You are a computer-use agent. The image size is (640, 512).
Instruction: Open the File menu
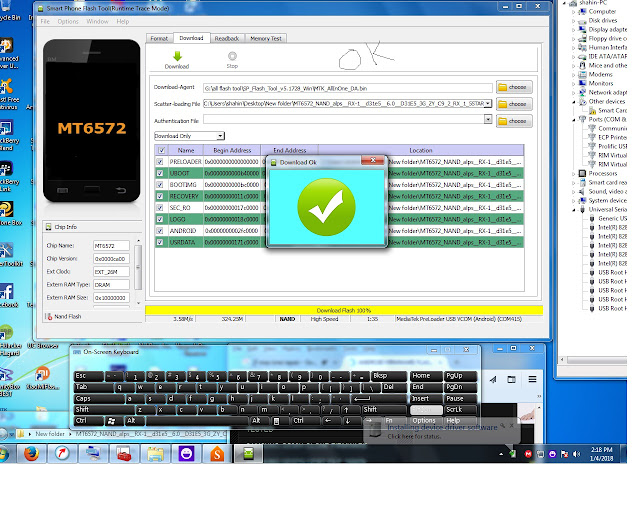(45, 21)
